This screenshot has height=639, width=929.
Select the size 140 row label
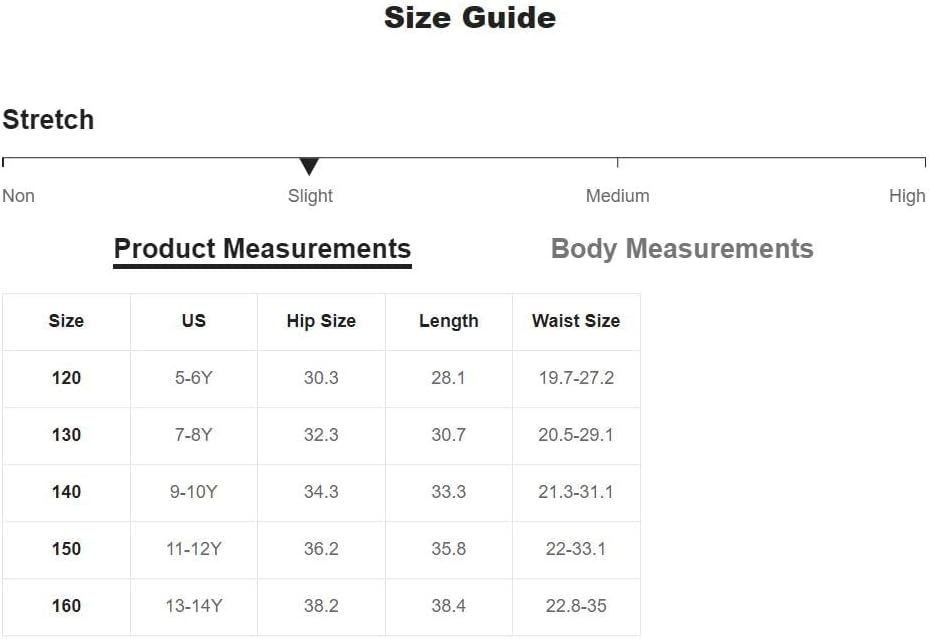(66, 492)
